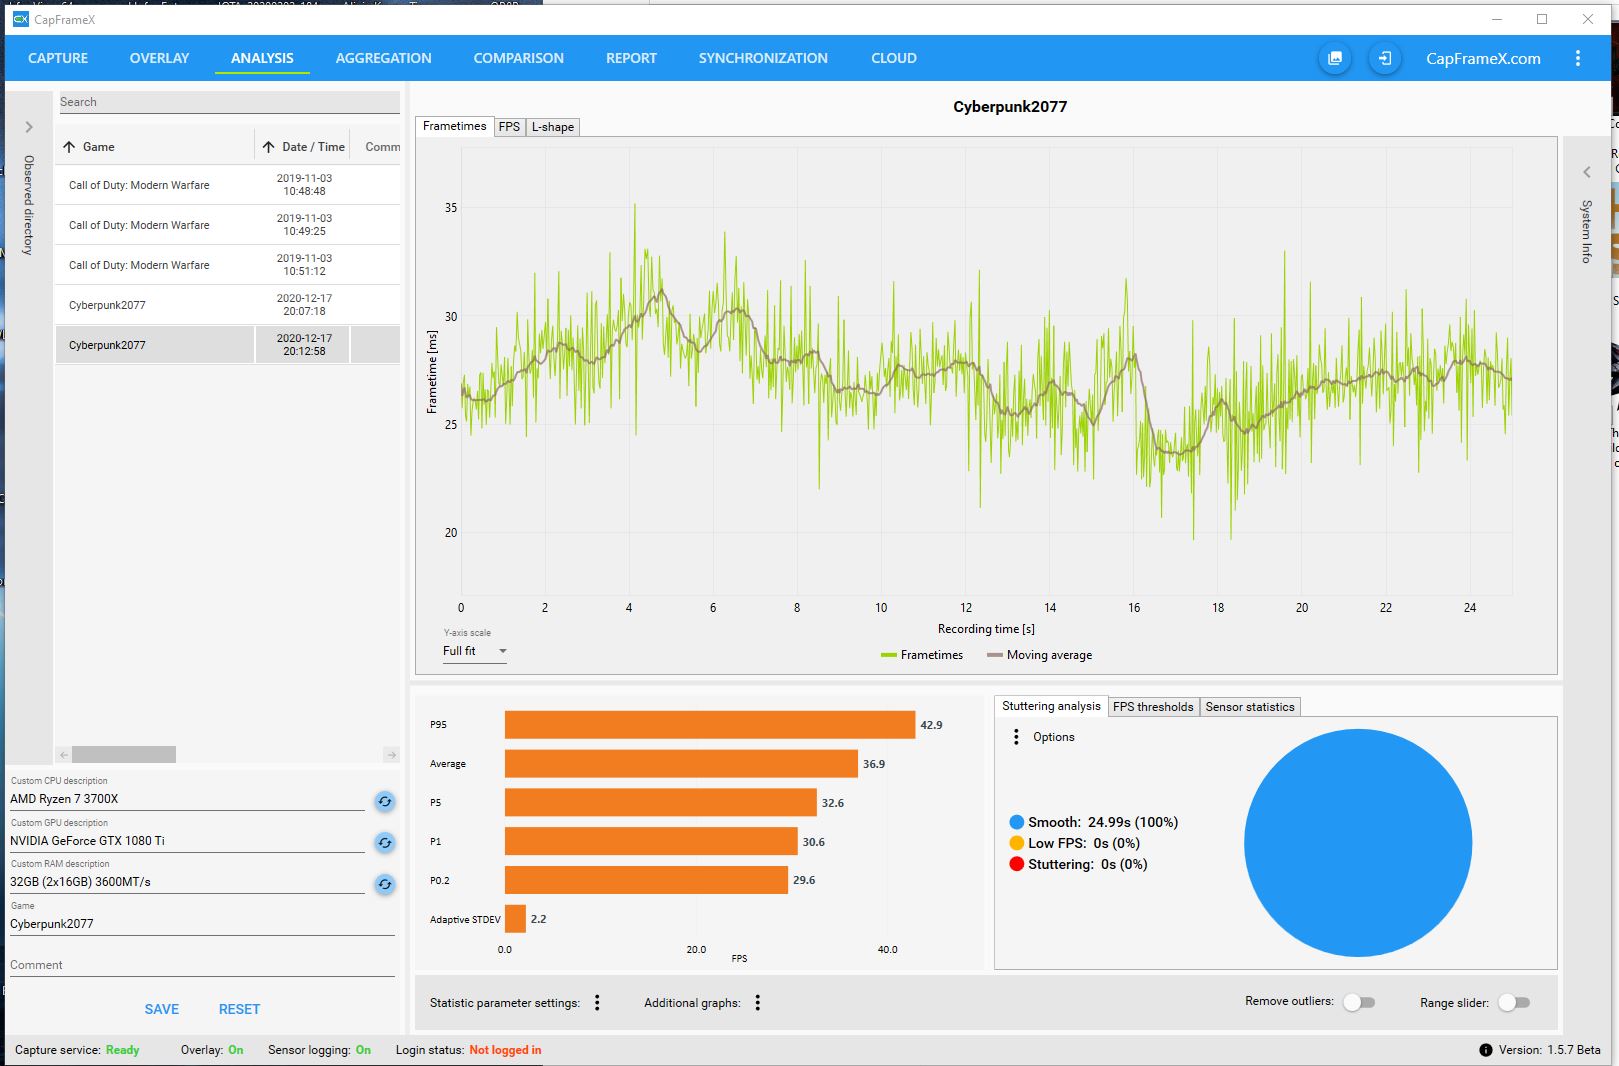This screenshot has width=1619, height=1066.
Task: Select the ANALYSIS tab
Action: (x=262, y=58)
